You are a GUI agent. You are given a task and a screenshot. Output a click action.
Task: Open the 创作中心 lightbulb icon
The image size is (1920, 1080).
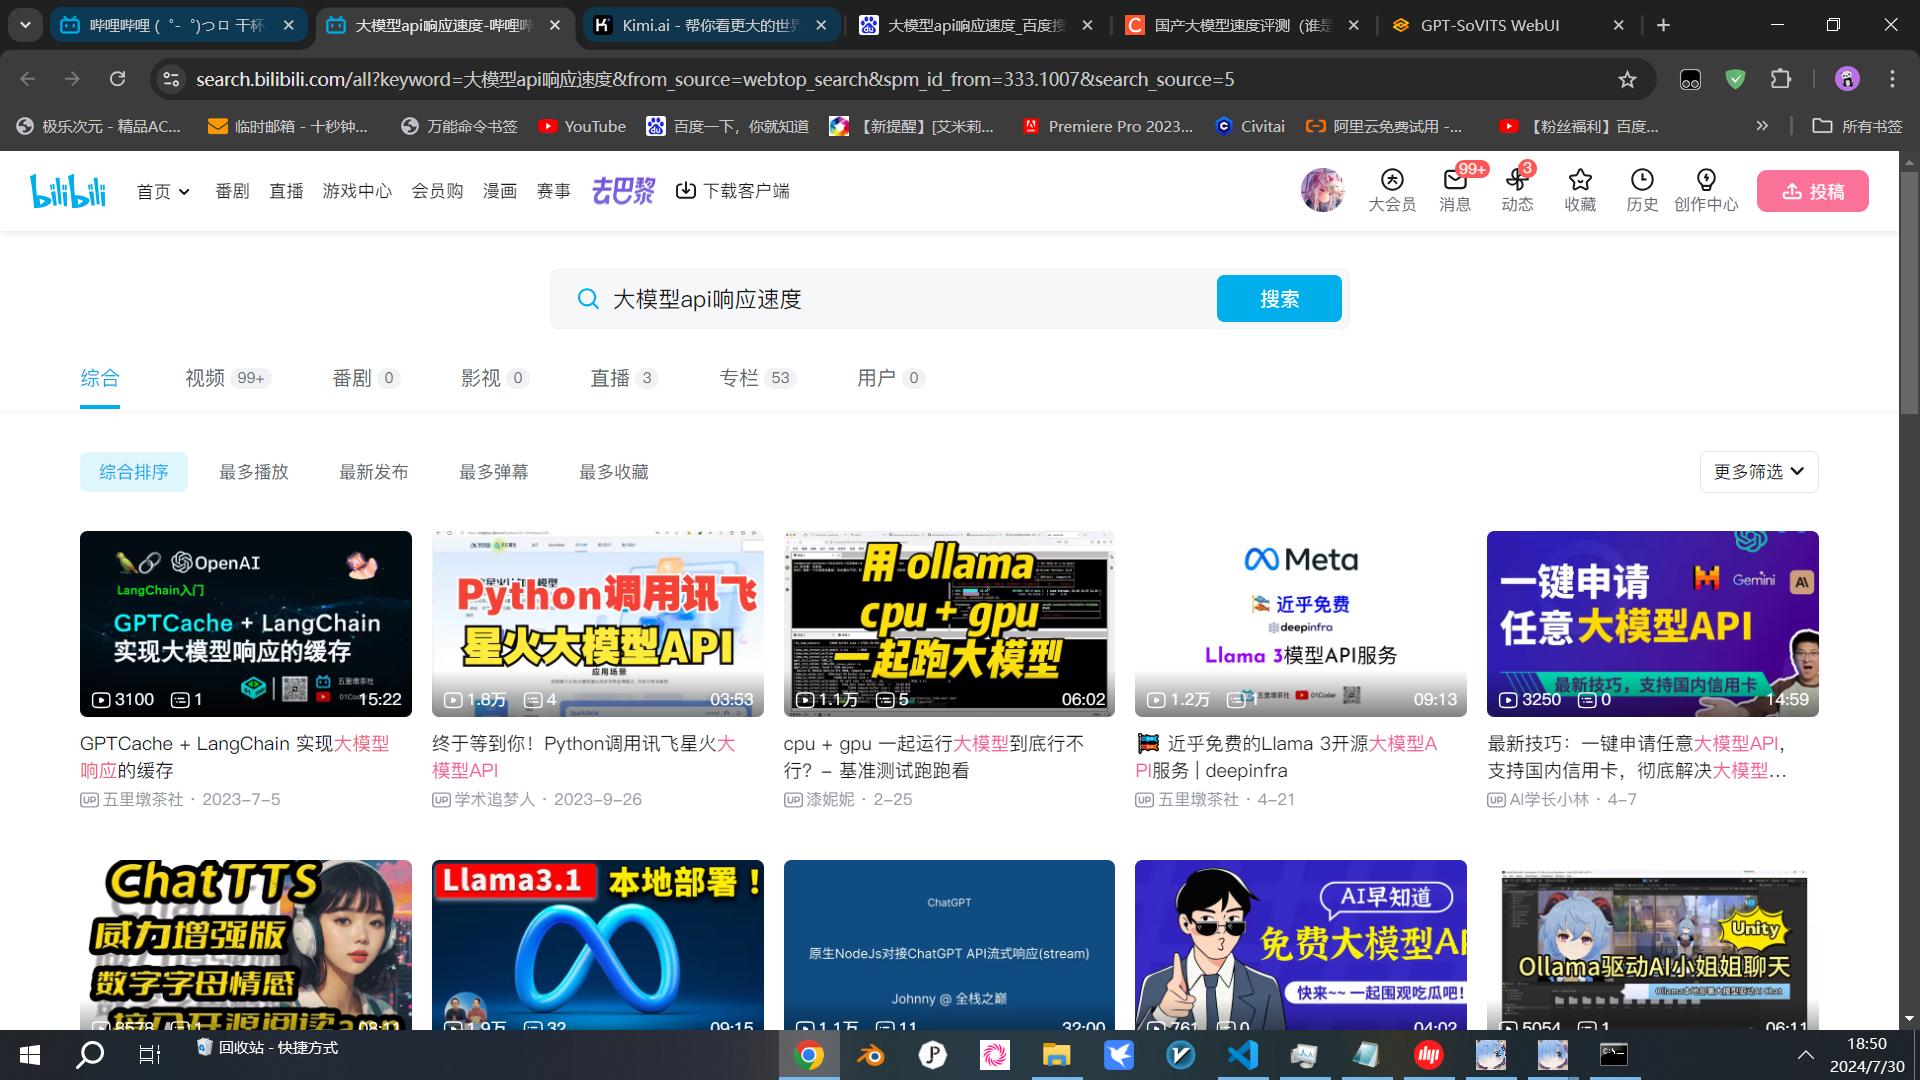1706,190
